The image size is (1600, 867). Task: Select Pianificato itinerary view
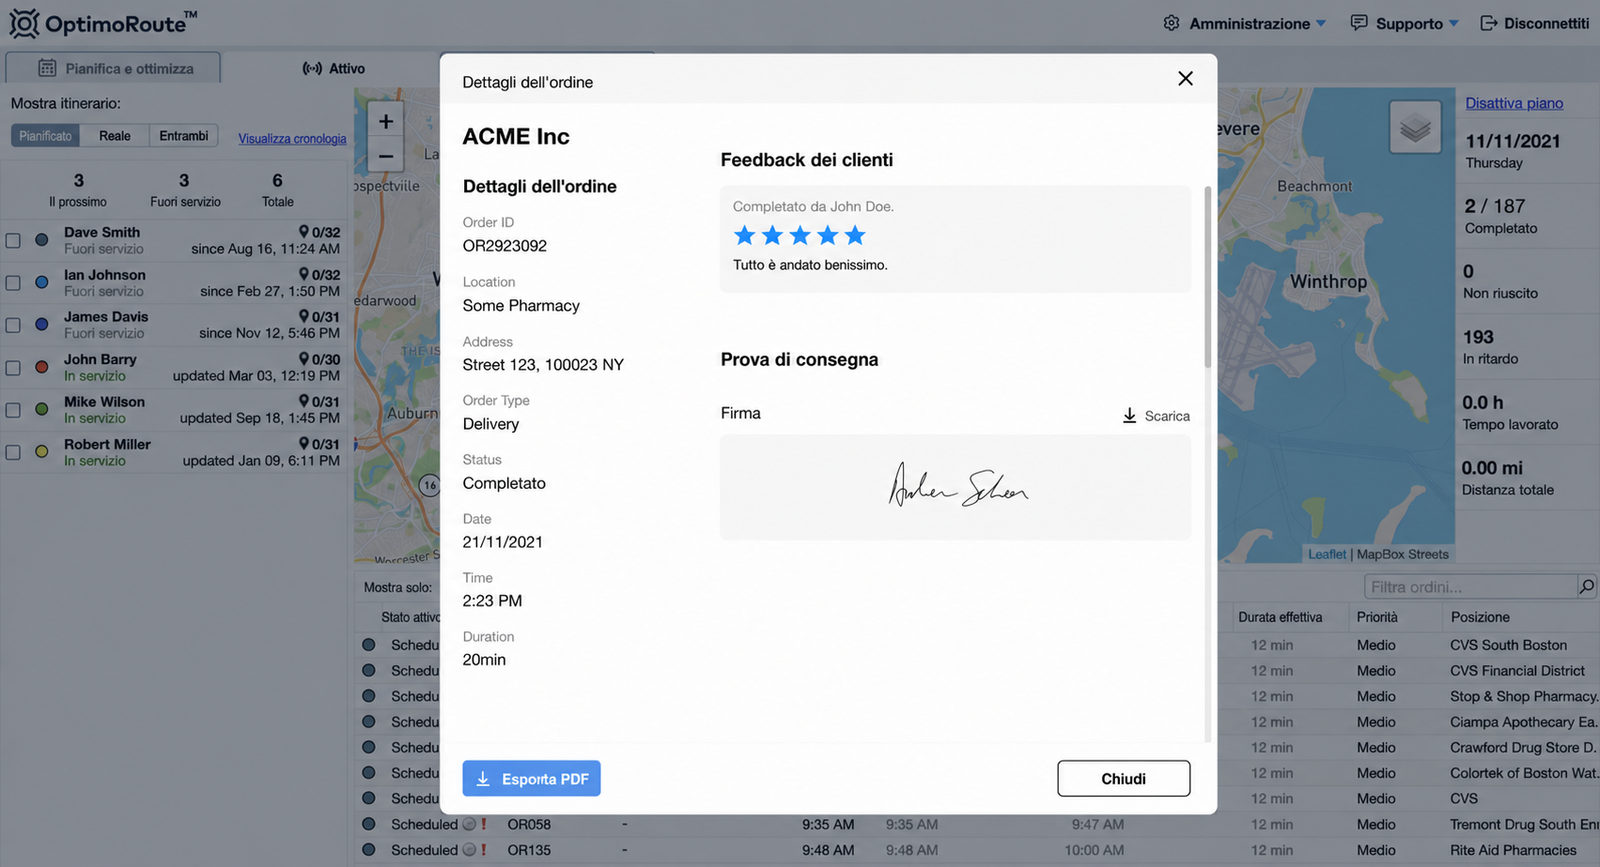pyautogui.click(x=45, y=136)
